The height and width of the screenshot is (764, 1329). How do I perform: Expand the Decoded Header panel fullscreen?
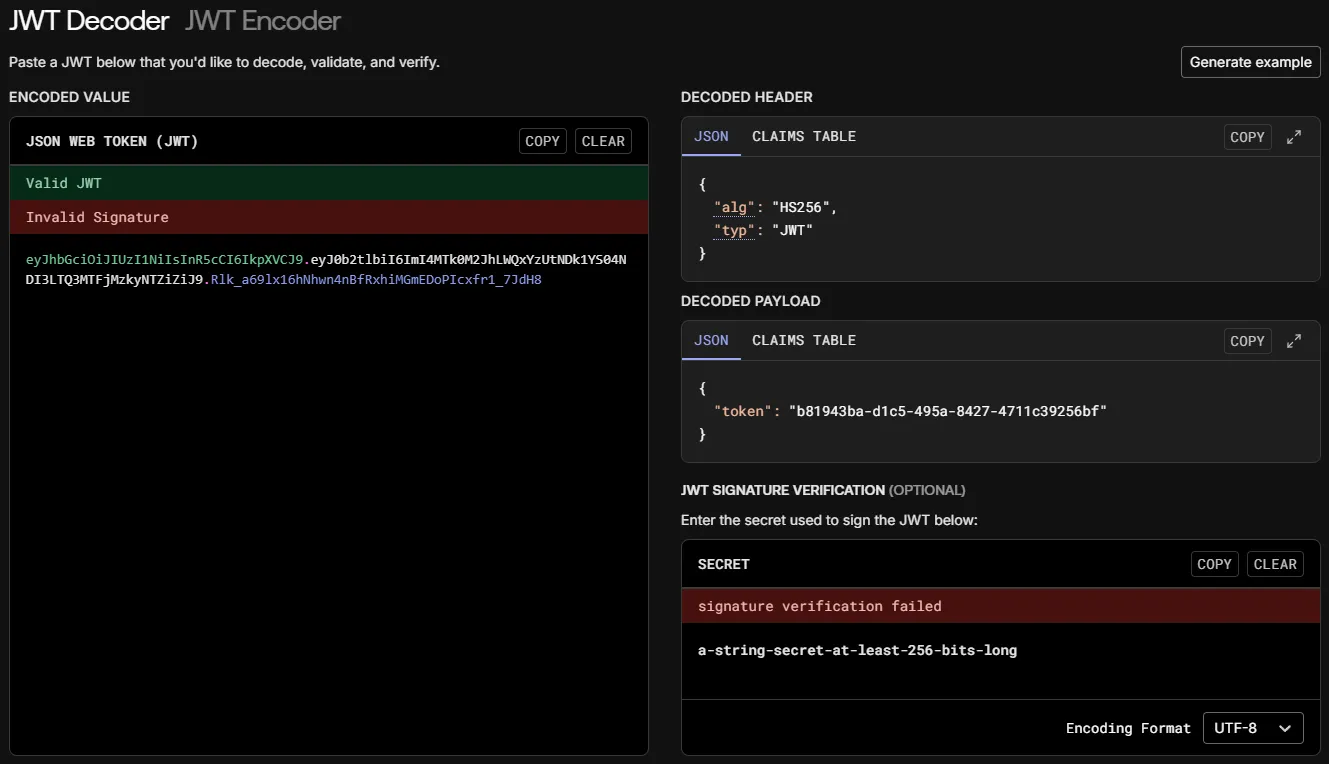coord(1294,137)
